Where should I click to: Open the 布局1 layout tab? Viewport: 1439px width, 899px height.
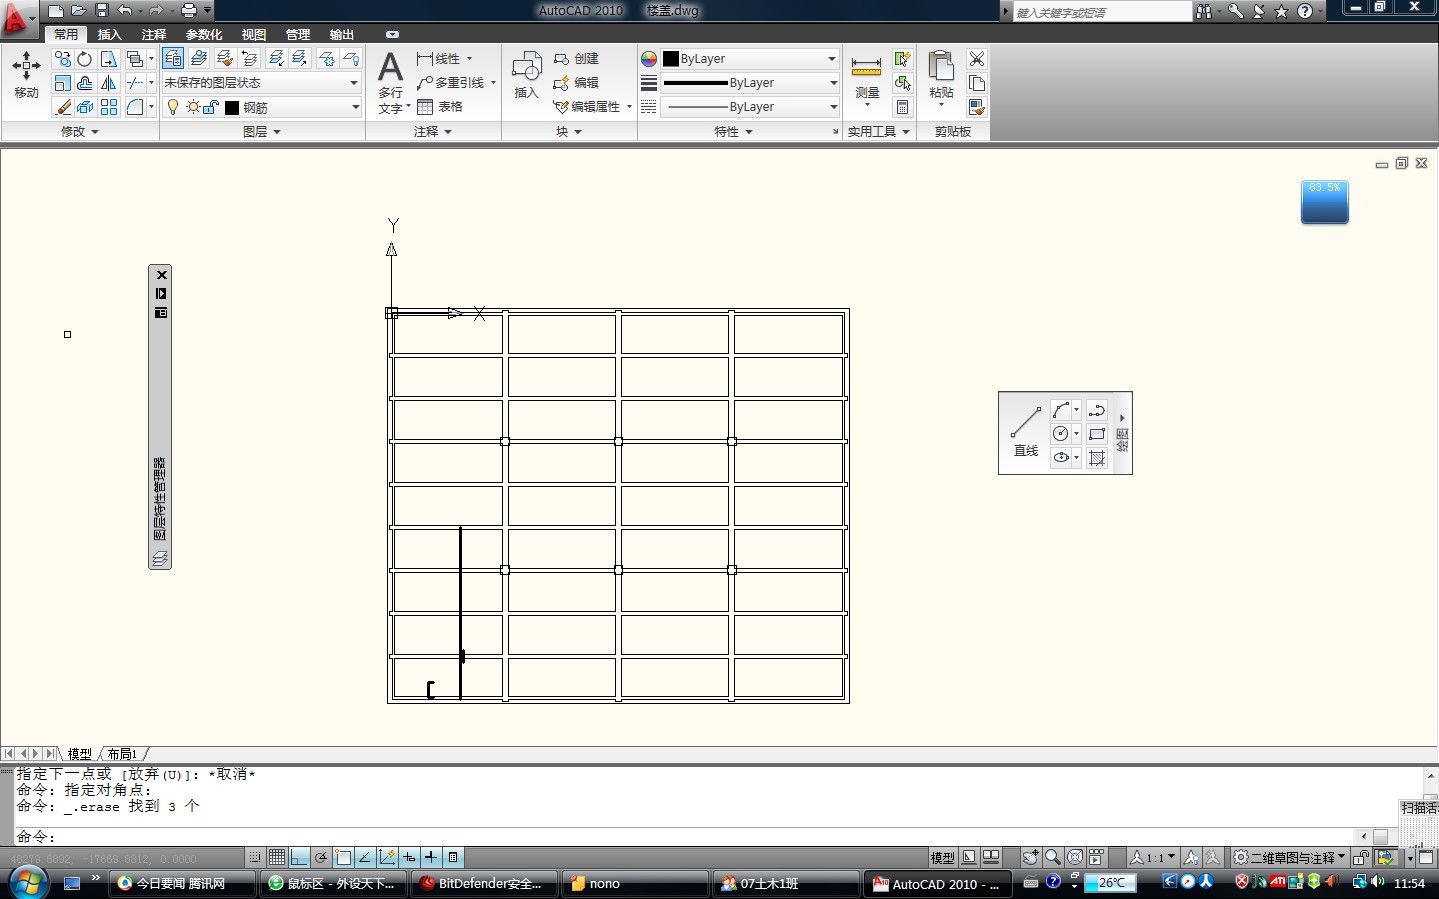tap(122, 754)
